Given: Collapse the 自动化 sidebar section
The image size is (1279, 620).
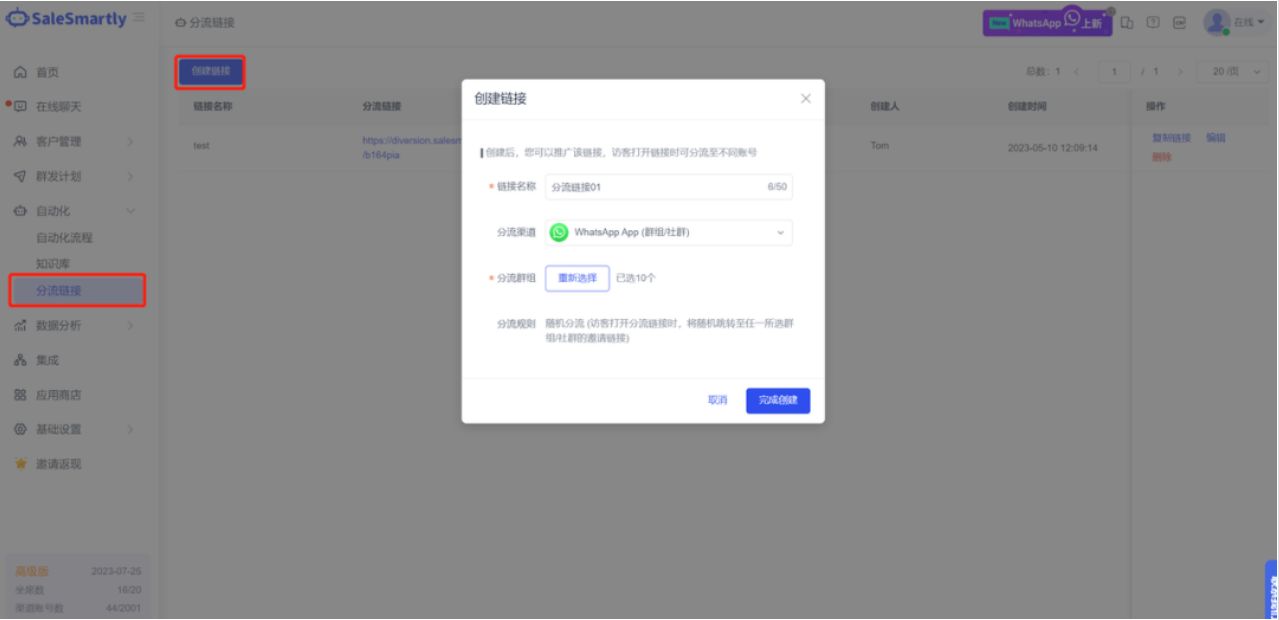Looking at the screenshot, I should click(75, 211).
